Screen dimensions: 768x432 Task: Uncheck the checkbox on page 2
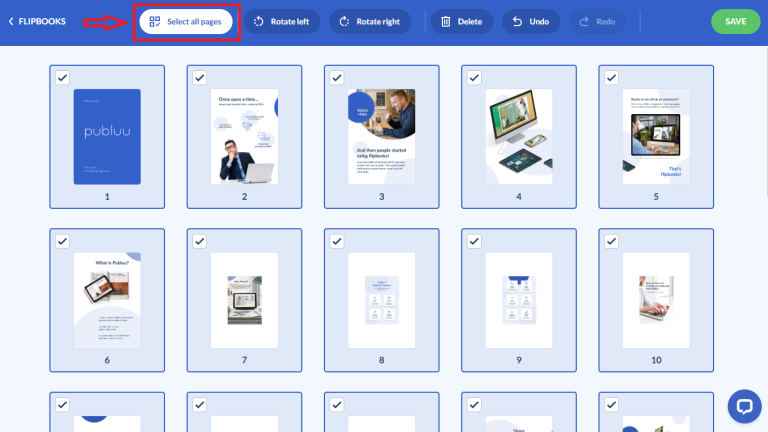coord(199,77)
